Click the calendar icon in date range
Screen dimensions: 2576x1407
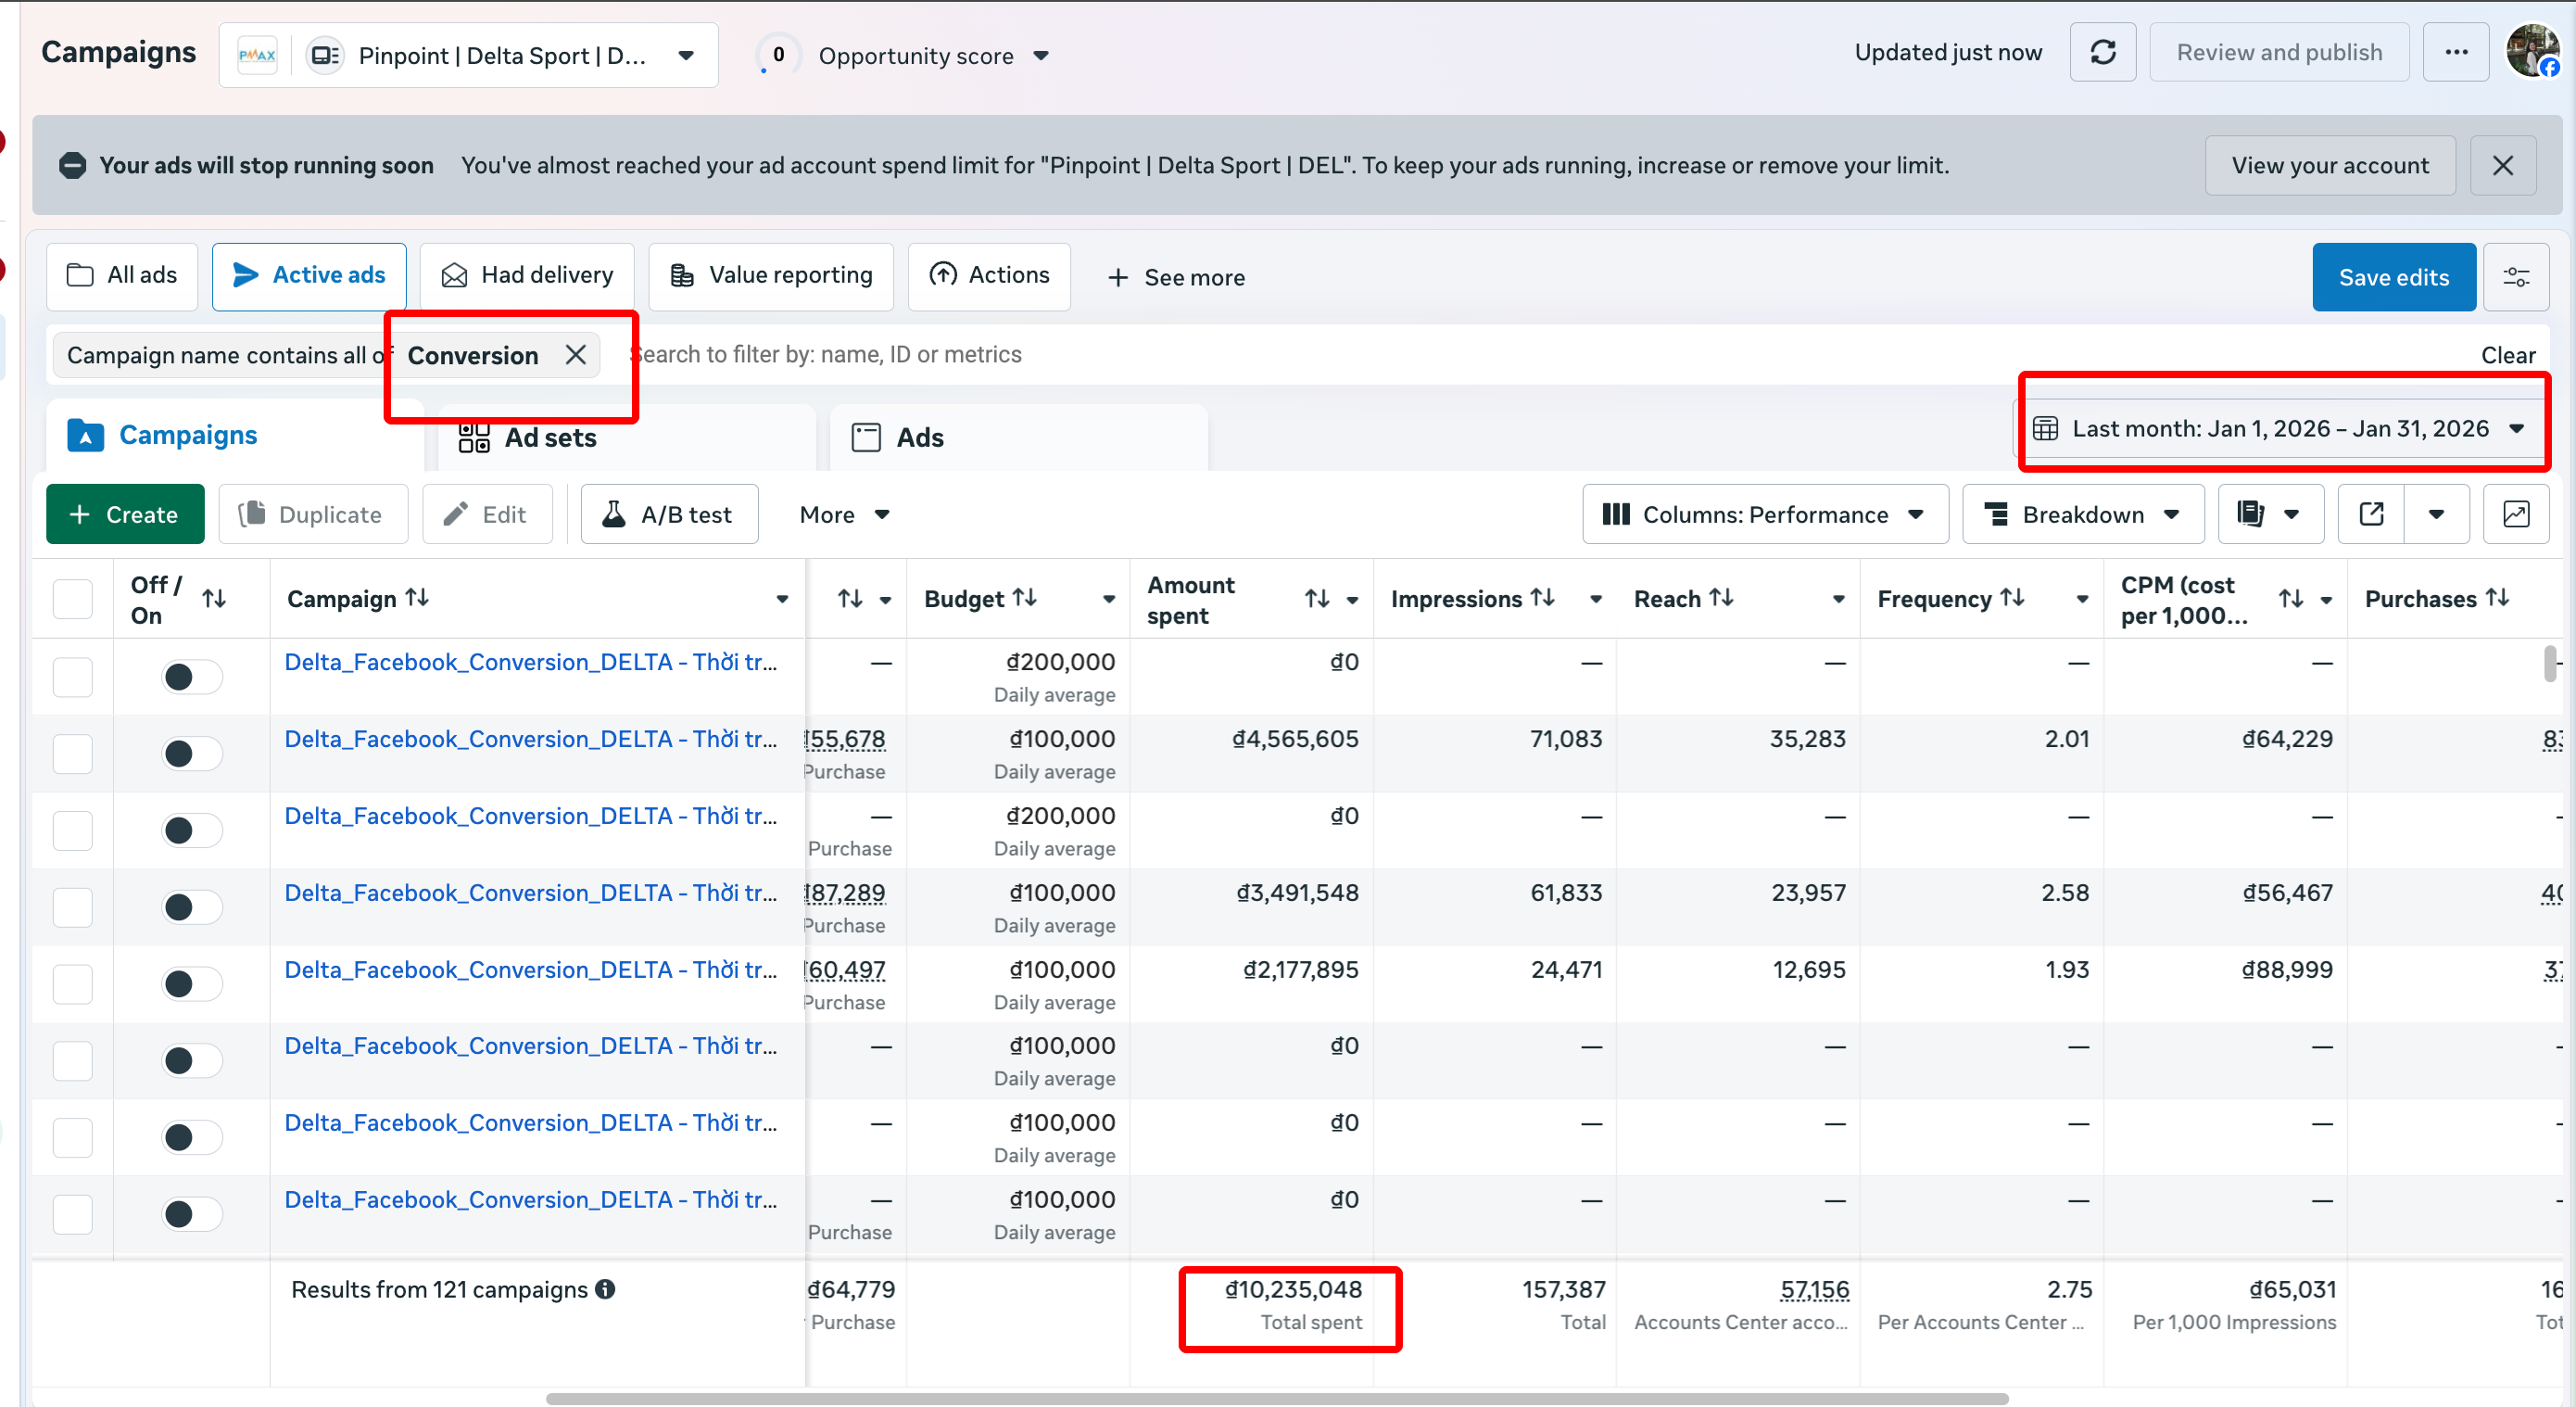coord(2045,429)
